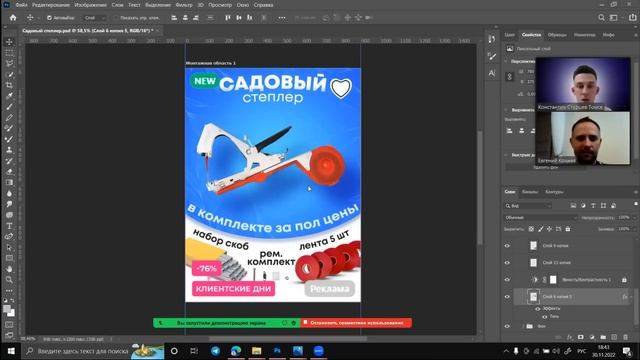The width and height of the screenshot is (640, 360).
Task: Open the layer filter Вид dropdown
Action: (528, 206)
